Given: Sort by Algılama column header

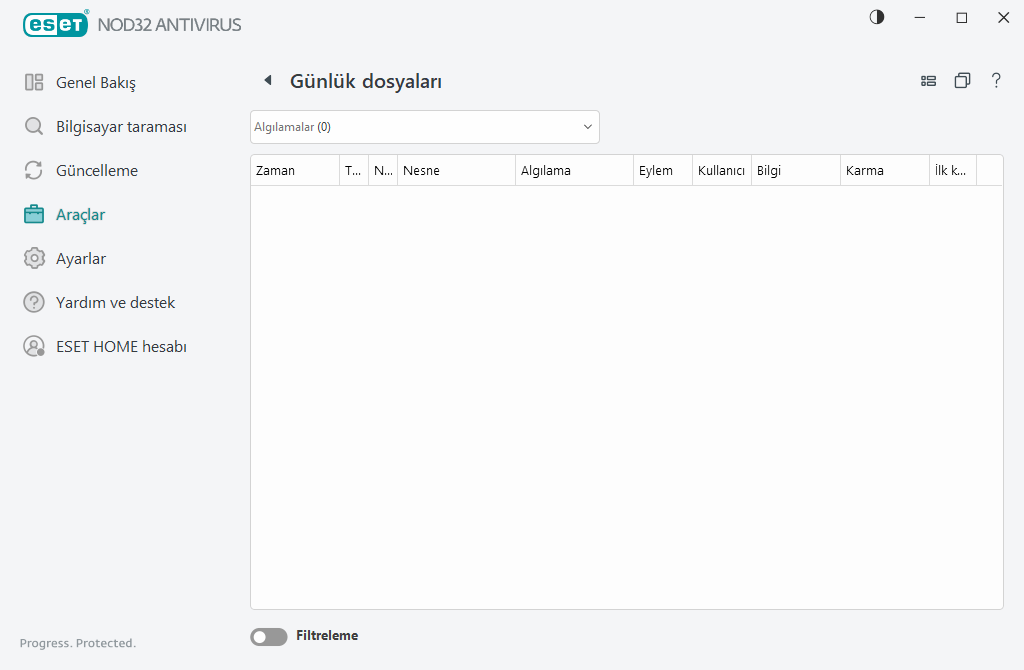Looking at the screenshot, I should [574, 171].
